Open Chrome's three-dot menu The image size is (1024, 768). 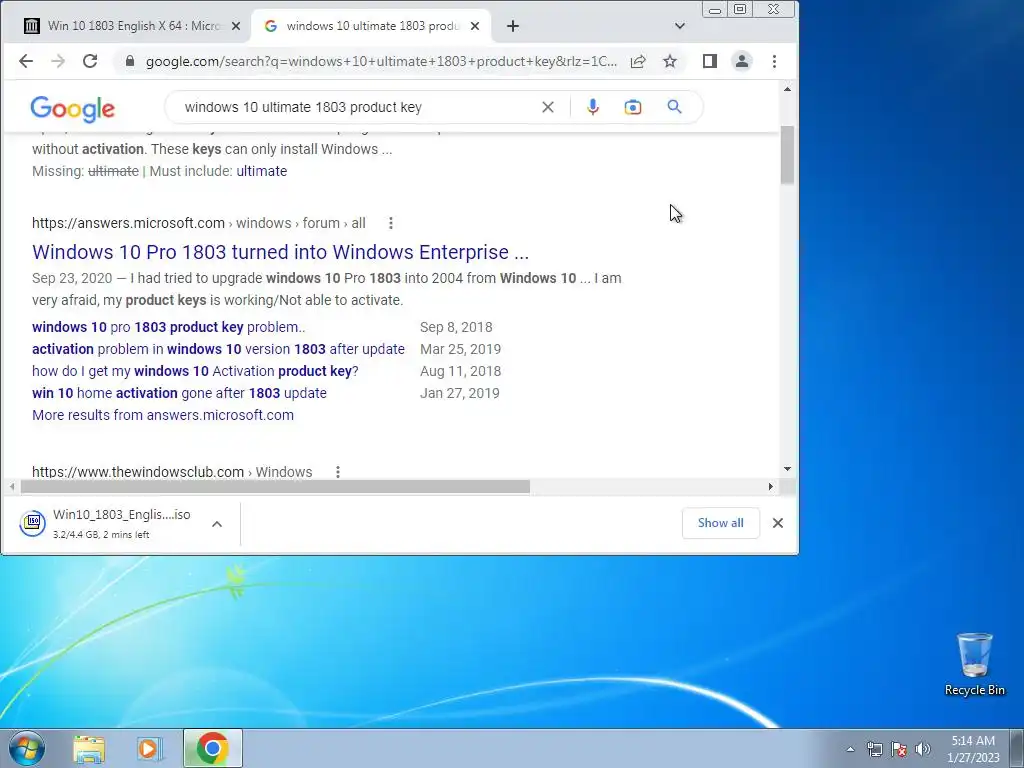pyautogui.click(x=775, y=61)
